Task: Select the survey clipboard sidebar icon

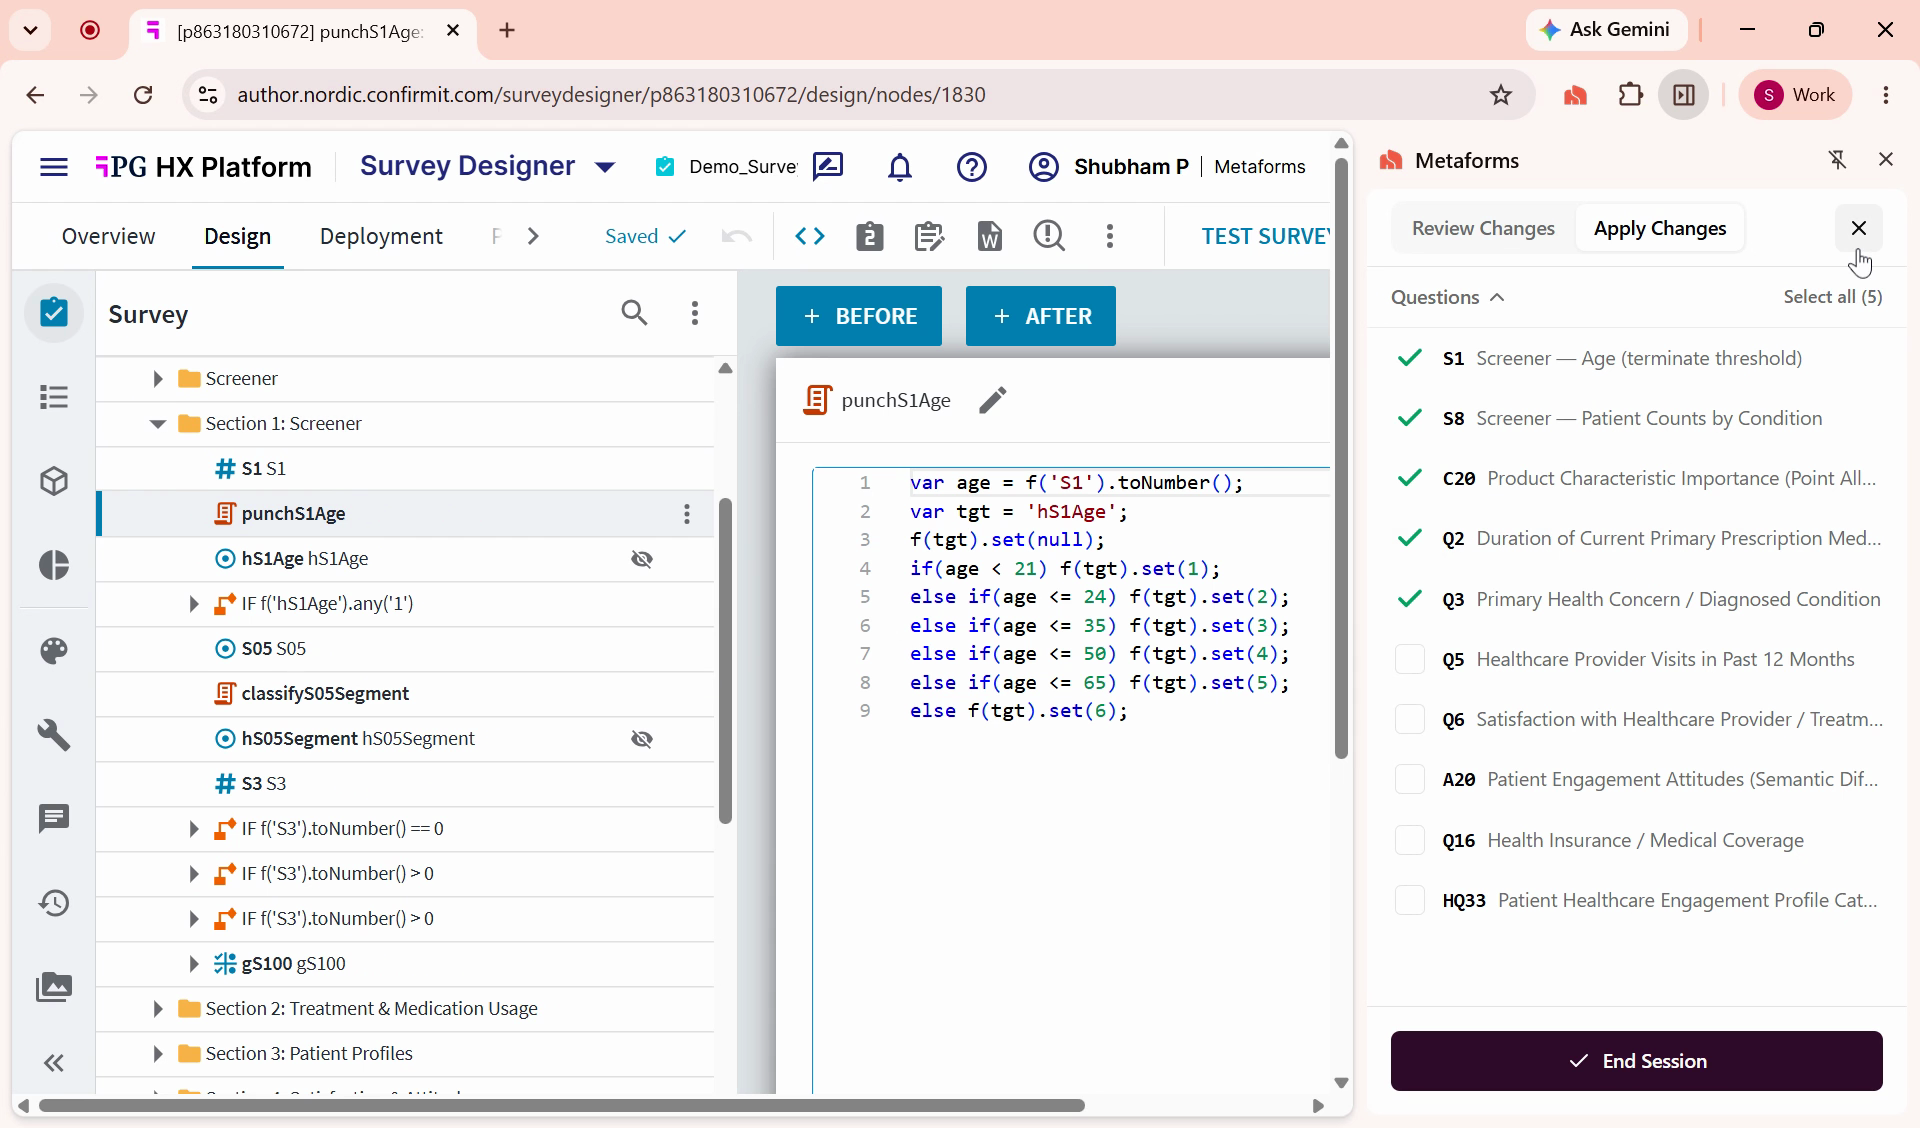Action: pyautogui.click(x=54, y=312)
